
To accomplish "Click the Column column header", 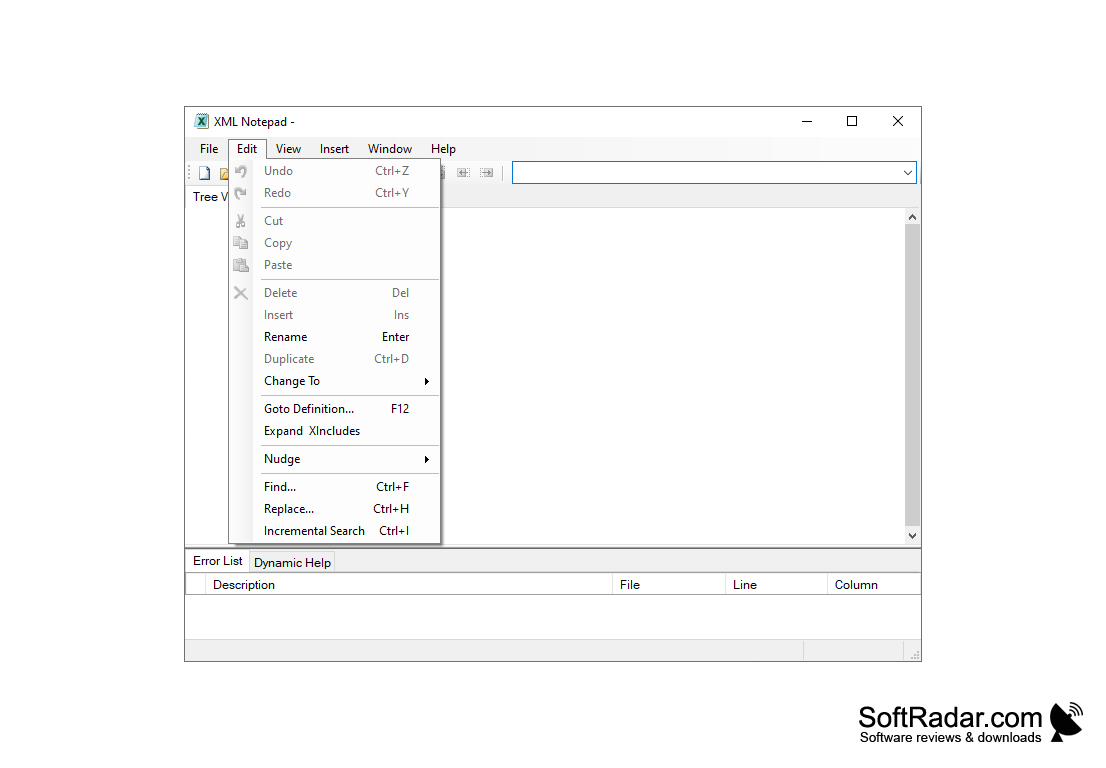I will click(874, 585).
